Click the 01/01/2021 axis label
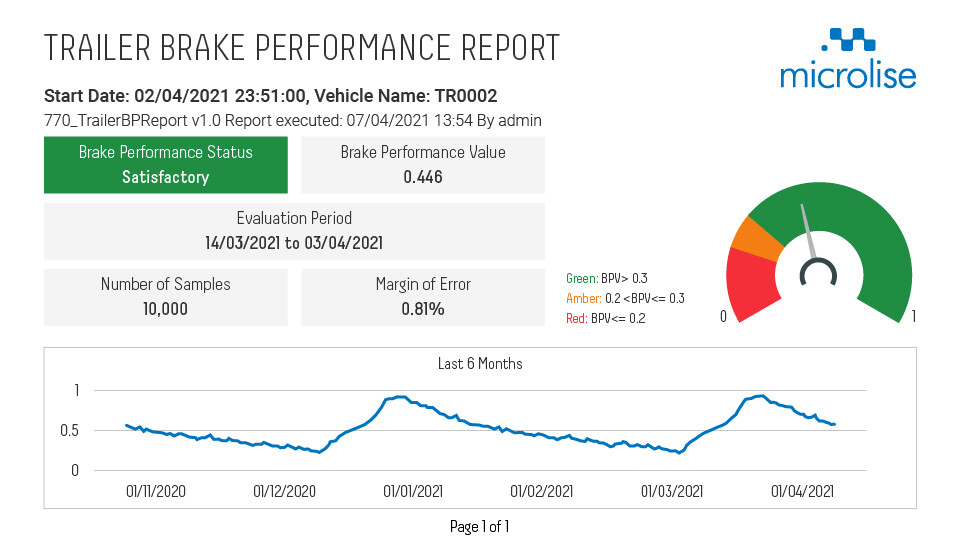The width and height of the screenshot is (960, 560). coord(413,491)
